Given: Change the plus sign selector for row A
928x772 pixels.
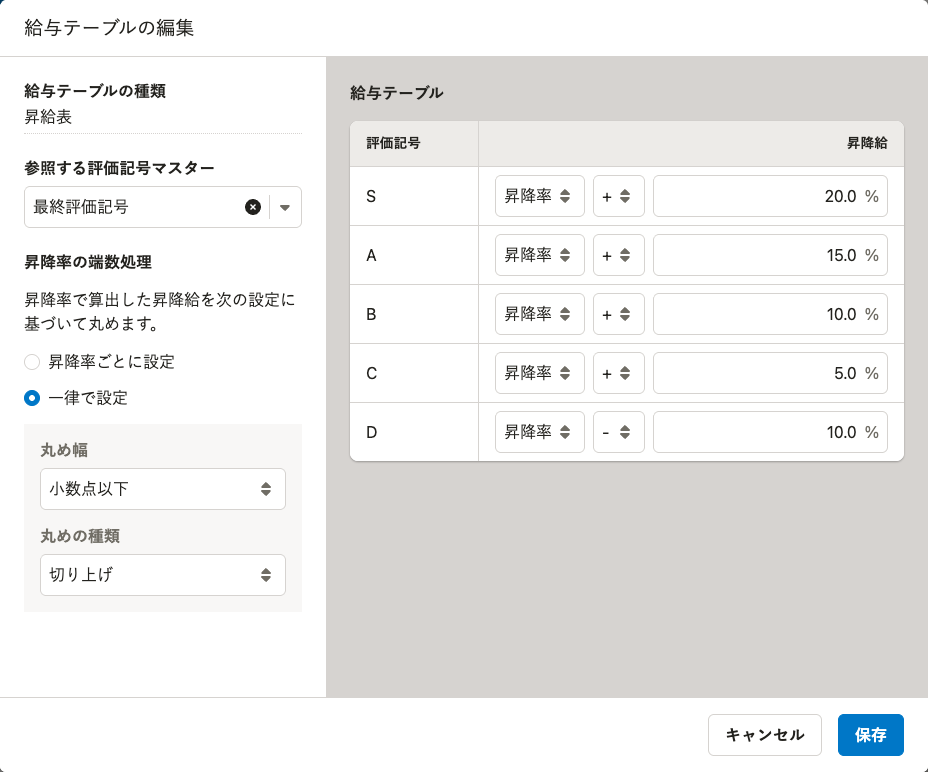Looking at the screenshot, I should point(618,255).
